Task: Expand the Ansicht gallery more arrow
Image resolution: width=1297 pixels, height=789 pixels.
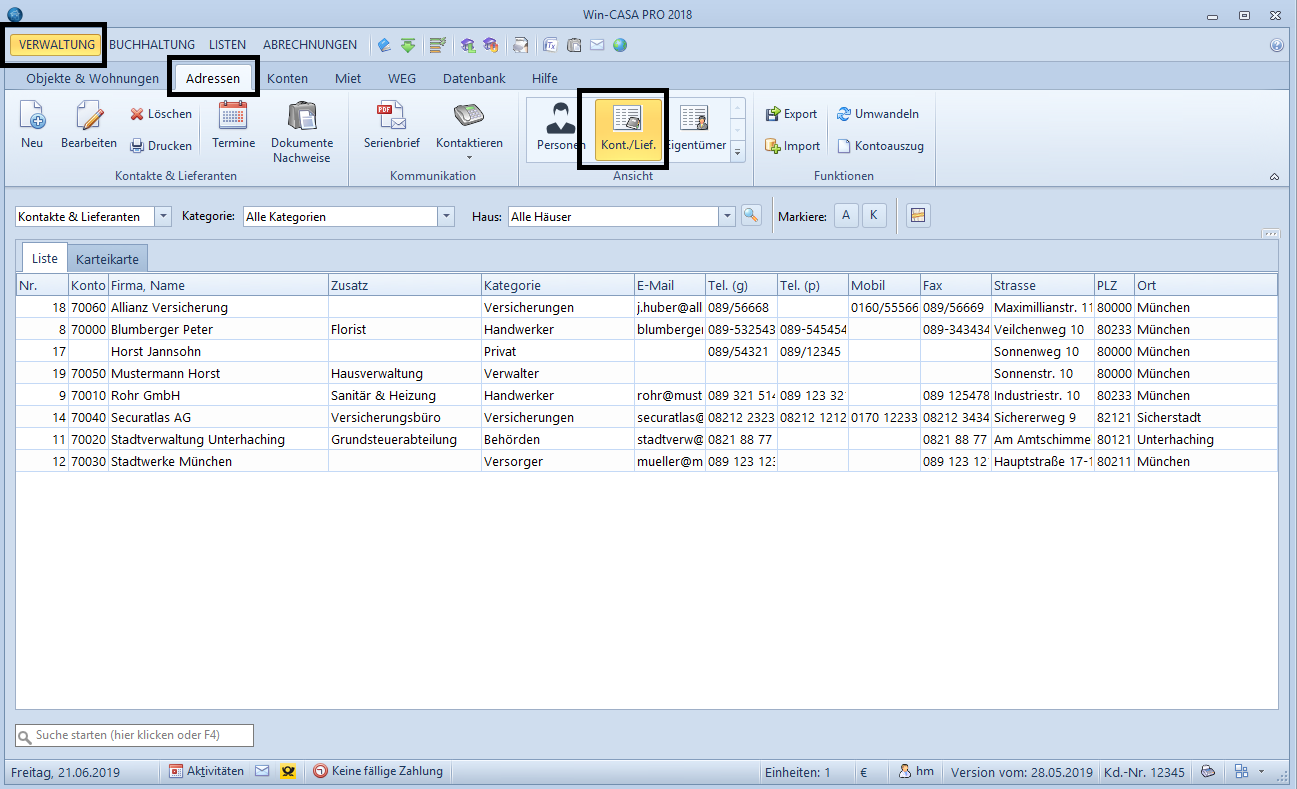Action: click(738, 152)
